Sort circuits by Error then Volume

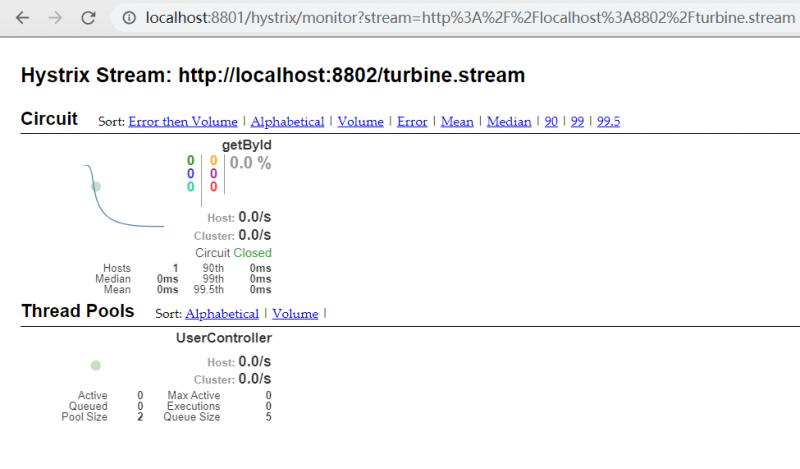point(183,121)
